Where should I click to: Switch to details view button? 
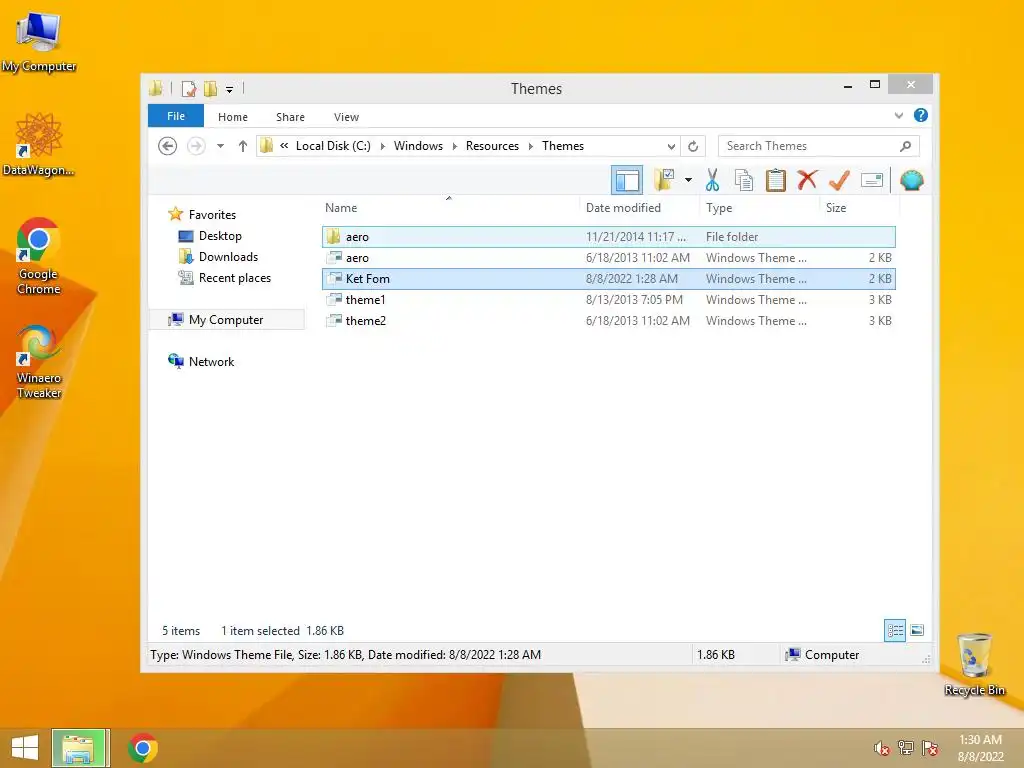click(x=895, y=630)
